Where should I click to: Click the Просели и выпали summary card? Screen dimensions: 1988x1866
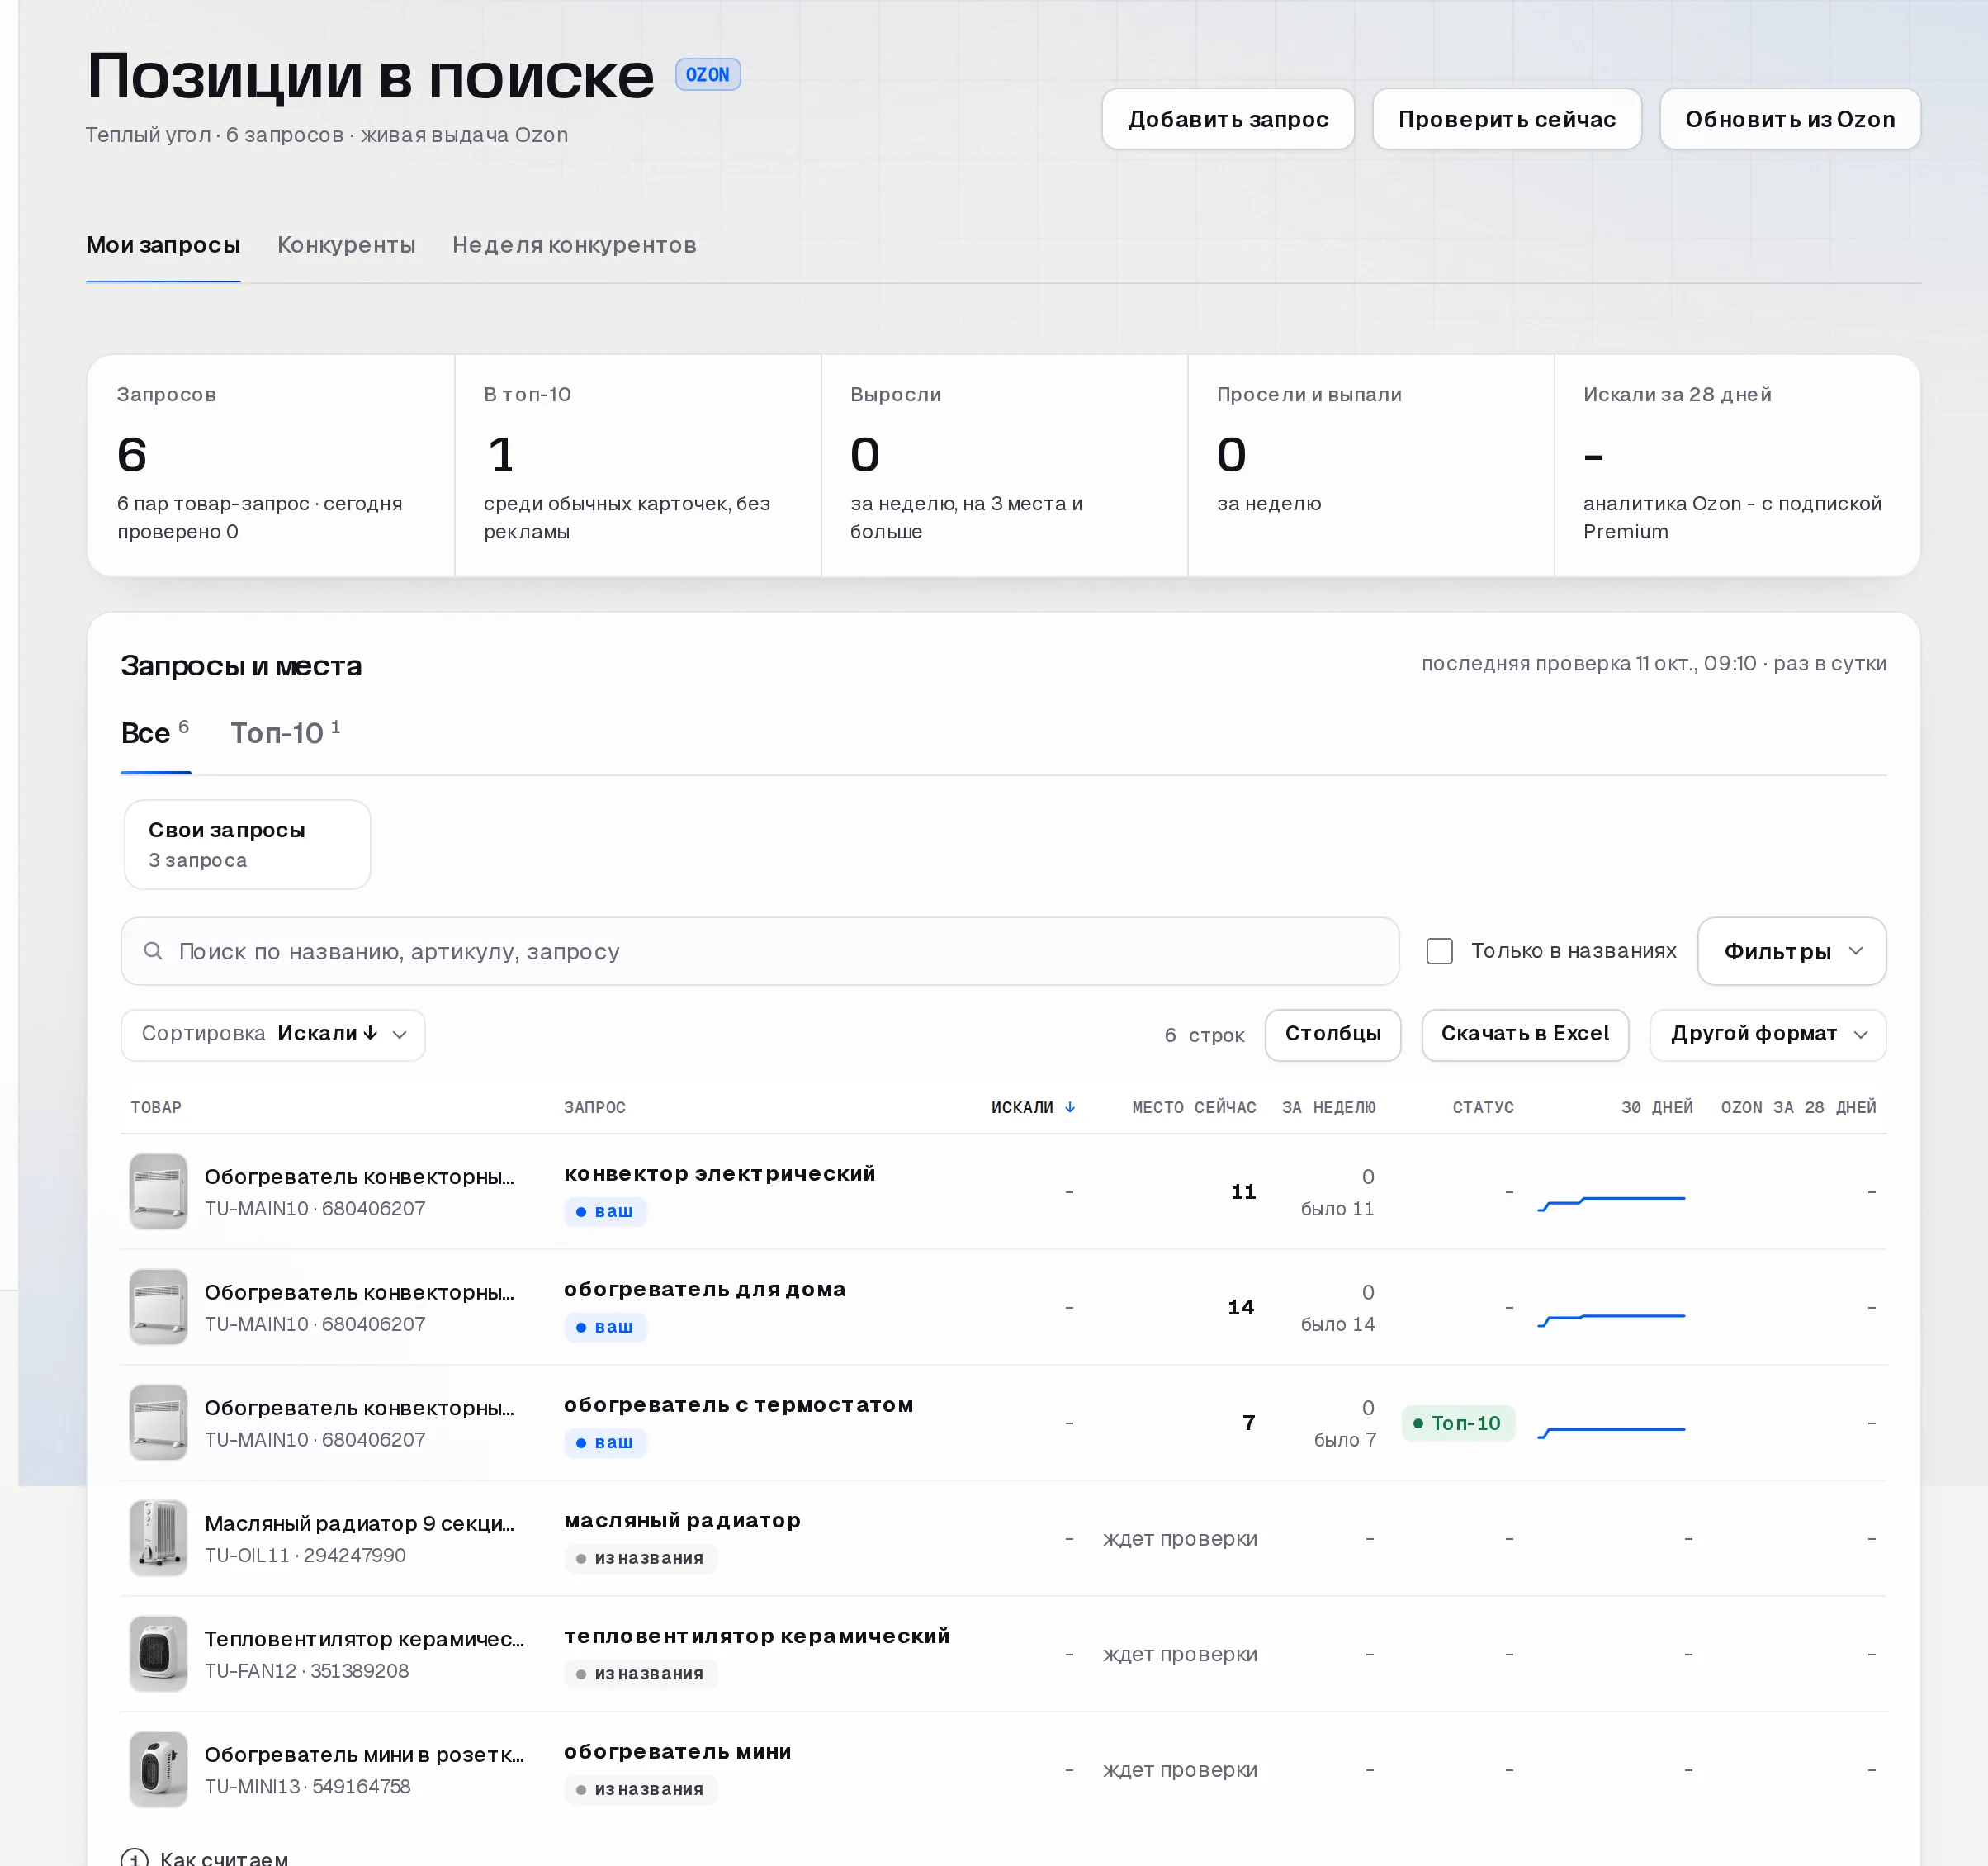(x=1371, y=465)
